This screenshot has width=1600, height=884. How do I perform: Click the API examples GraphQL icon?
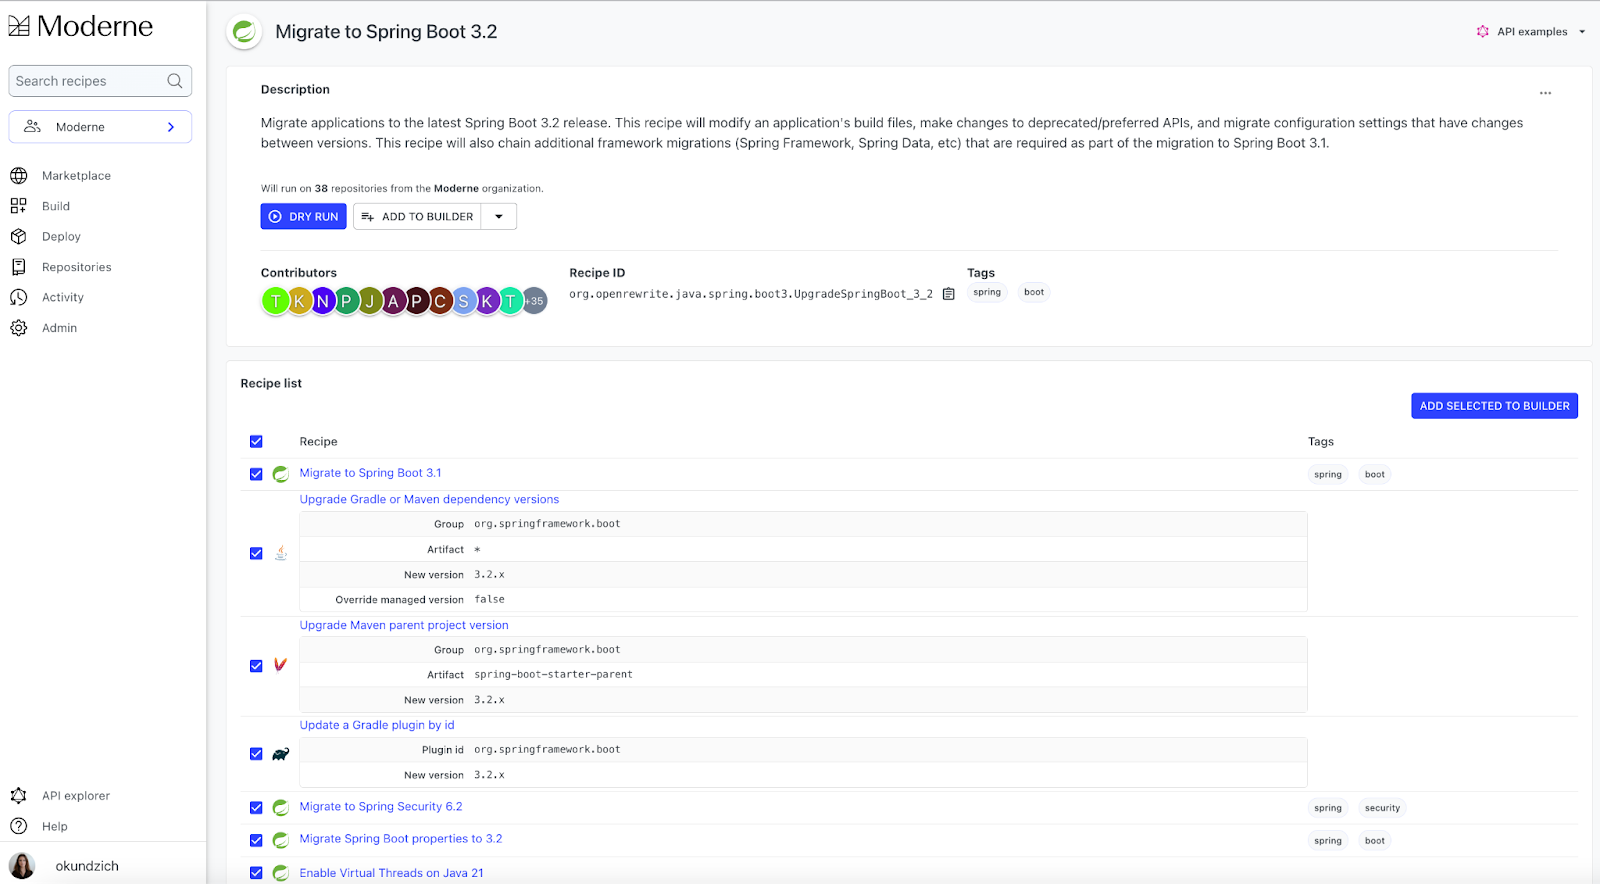[x=1483, y=32]
